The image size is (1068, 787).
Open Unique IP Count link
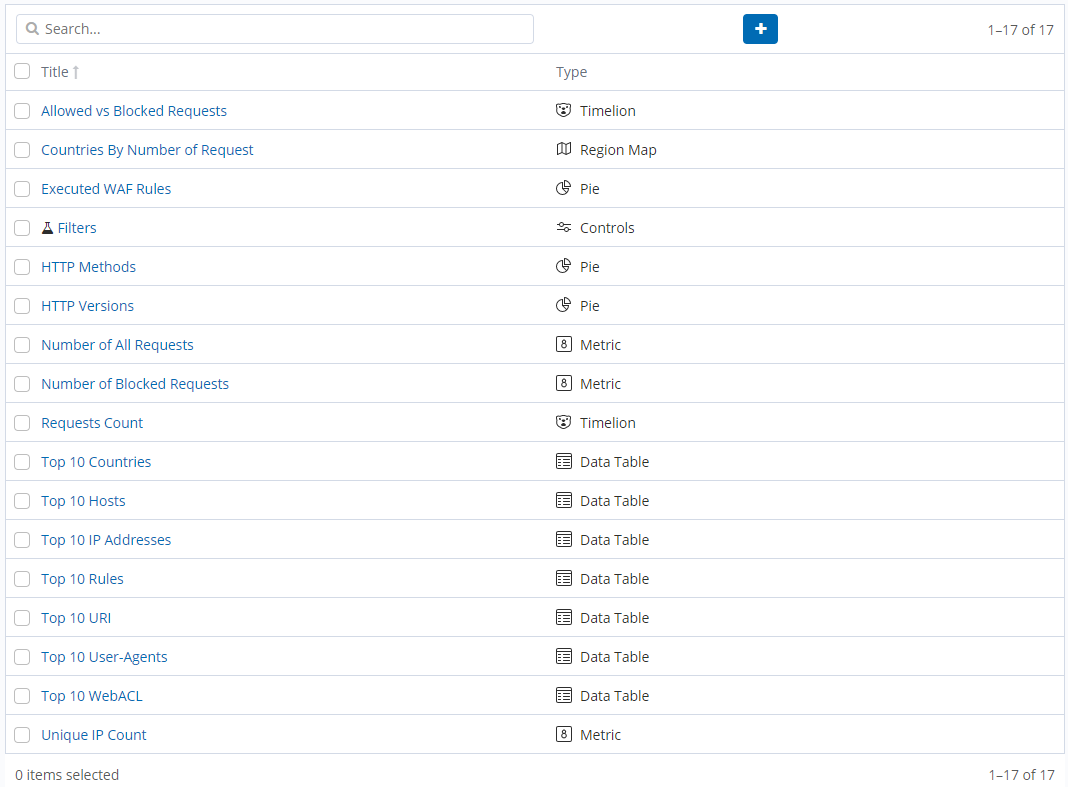coord(94,735)
